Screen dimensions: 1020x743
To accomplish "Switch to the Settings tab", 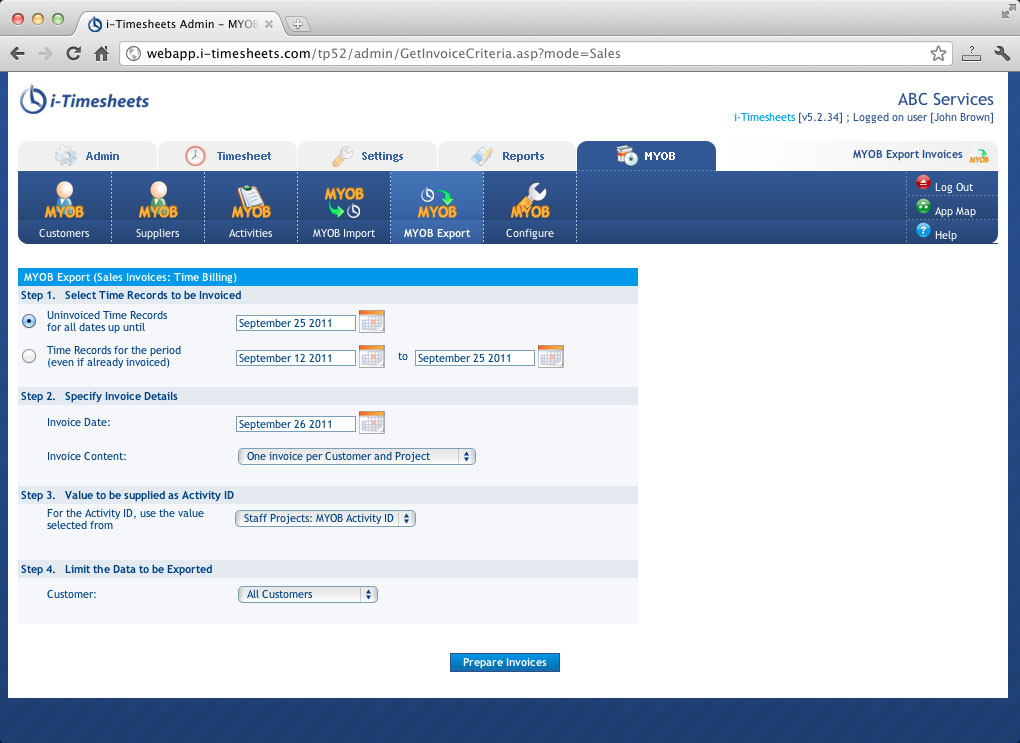I will [x=368, y=156].
